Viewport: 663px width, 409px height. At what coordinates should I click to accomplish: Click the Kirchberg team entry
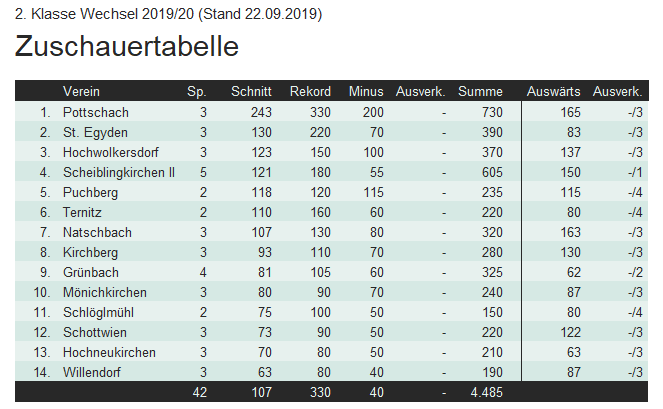90,253
